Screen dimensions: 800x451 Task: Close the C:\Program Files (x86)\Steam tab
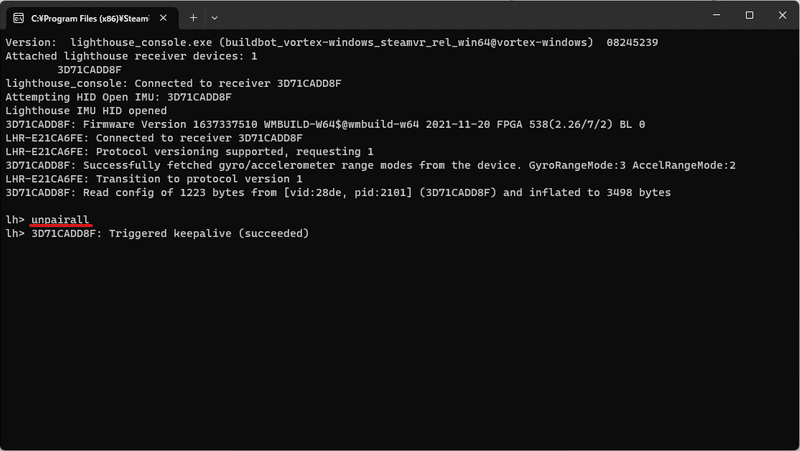[x=163, y=18]
